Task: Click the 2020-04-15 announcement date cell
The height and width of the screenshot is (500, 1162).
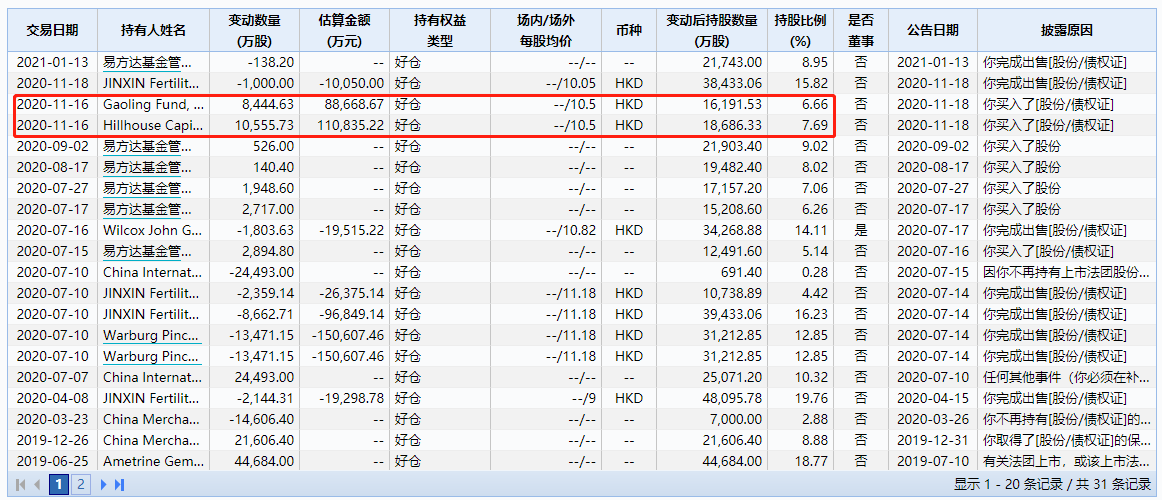Action: pos(932,398)
